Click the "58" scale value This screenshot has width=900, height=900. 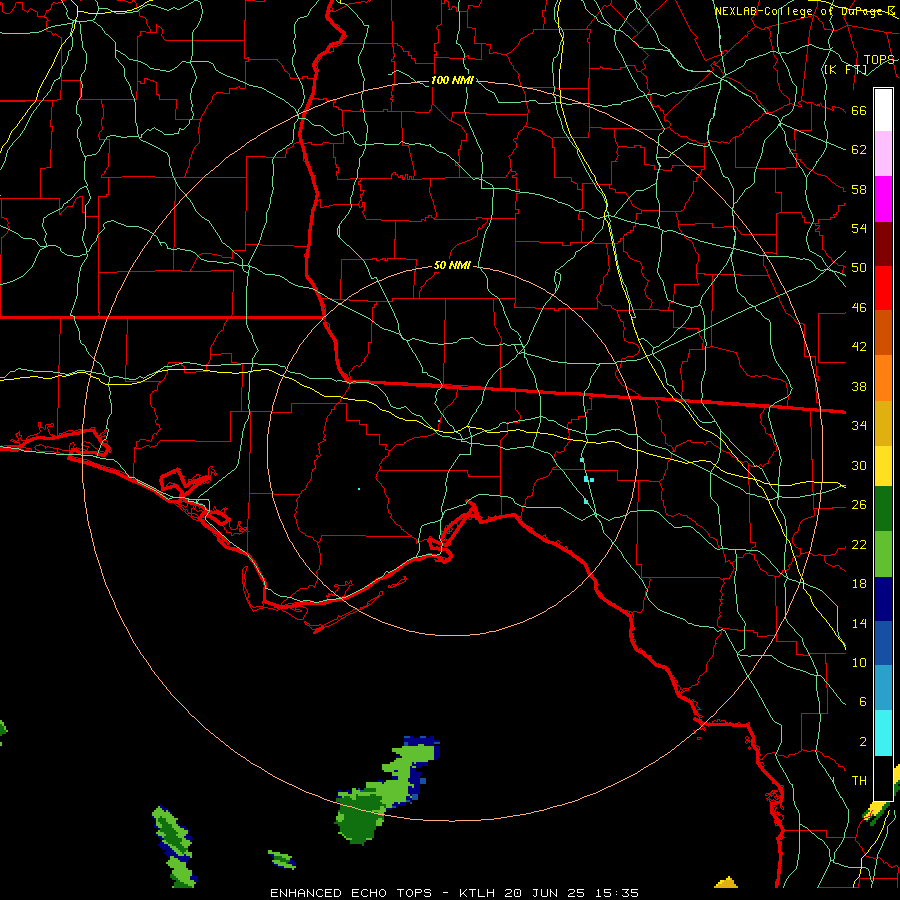pyautogui.click(x=859, y=189)
